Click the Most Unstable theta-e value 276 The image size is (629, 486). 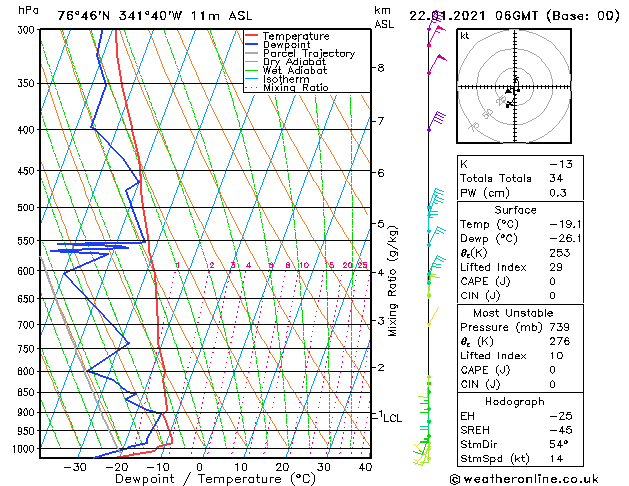(560, 342)
